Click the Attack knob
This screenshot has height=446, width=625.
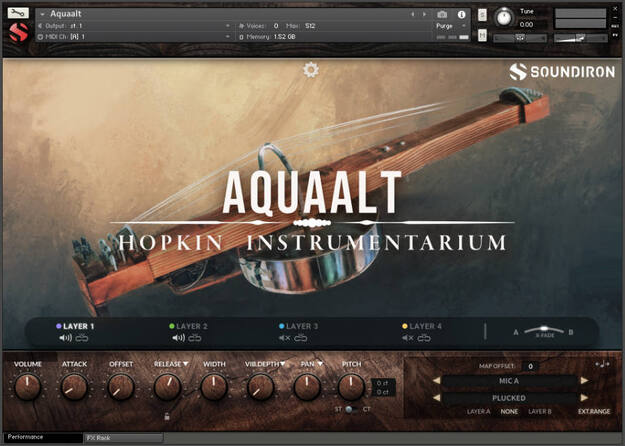[74, 387]
